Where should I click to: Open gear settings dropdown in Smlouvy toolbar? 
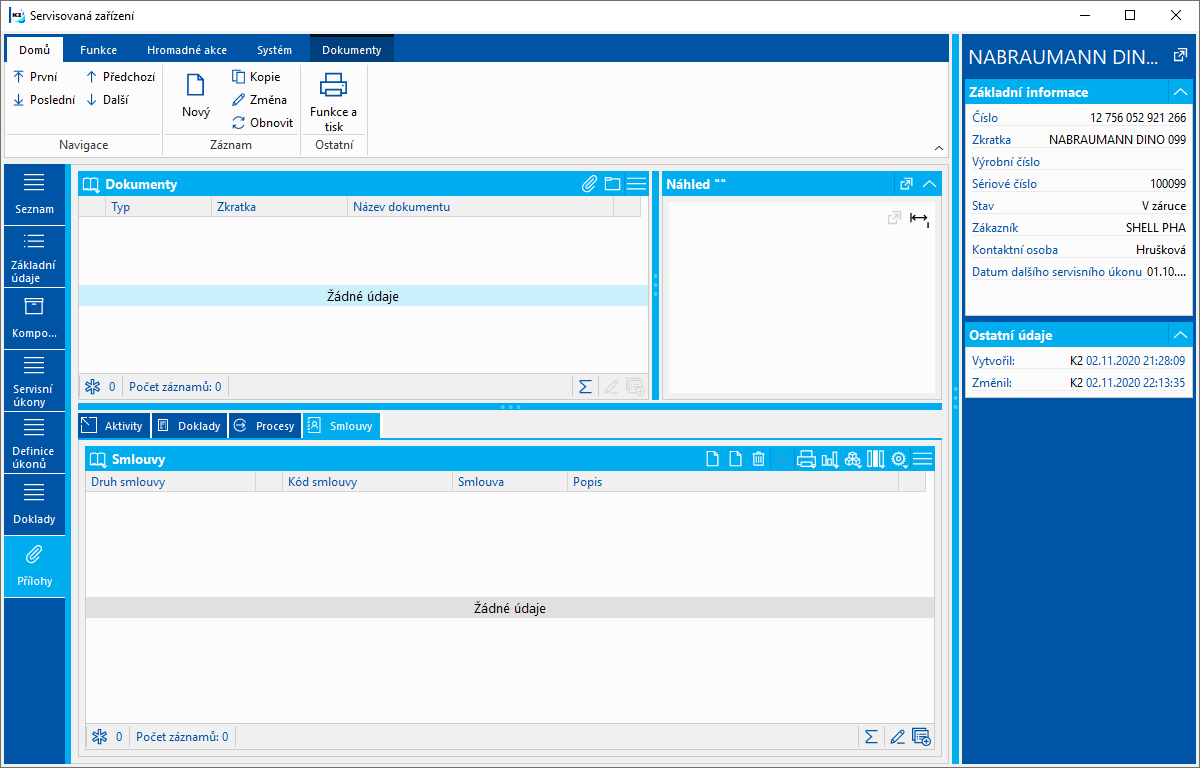(x=899, y=459)
